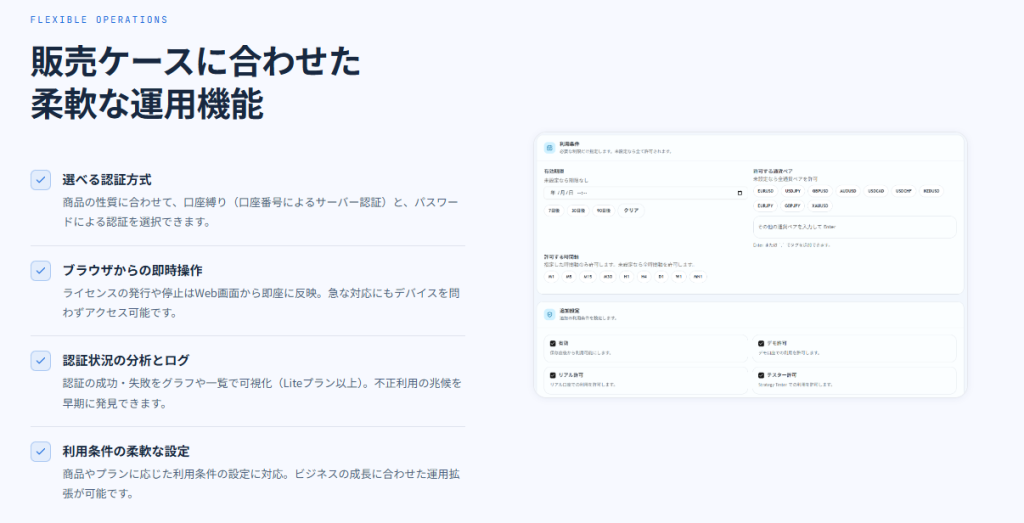
Task: Click the クリア button under the date field
Action: pyautogui.click(x=631, y=211)
